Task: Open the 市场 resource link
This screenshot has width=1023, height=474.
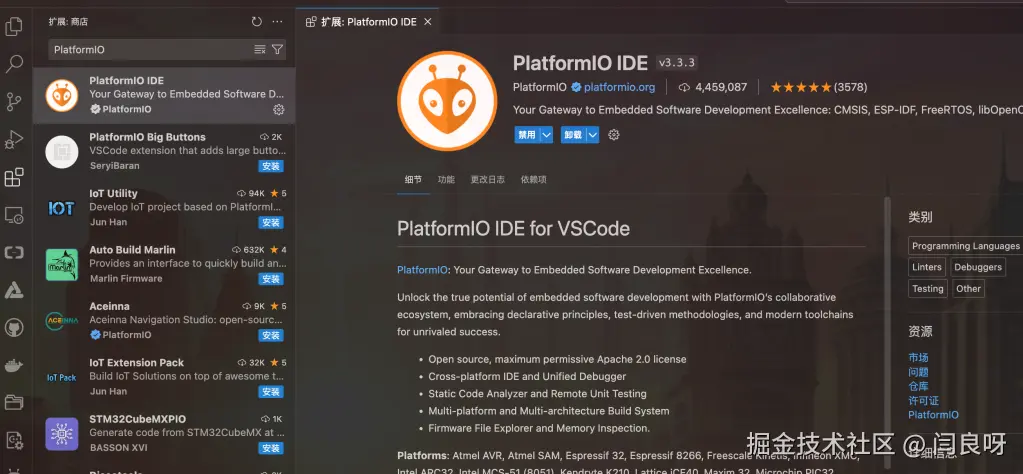Action: 918,358
